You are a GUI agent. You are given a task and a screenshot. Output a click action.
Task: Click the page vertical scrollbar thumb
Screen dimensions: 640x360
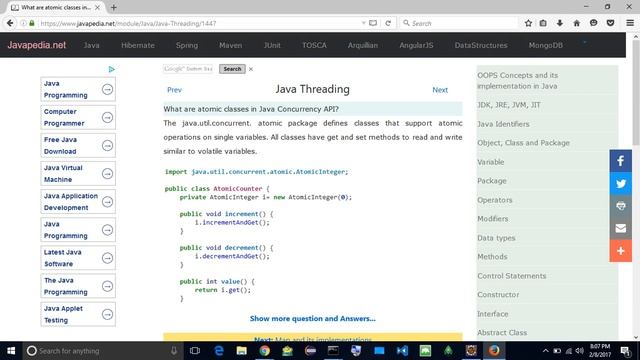tap(636, 92)
